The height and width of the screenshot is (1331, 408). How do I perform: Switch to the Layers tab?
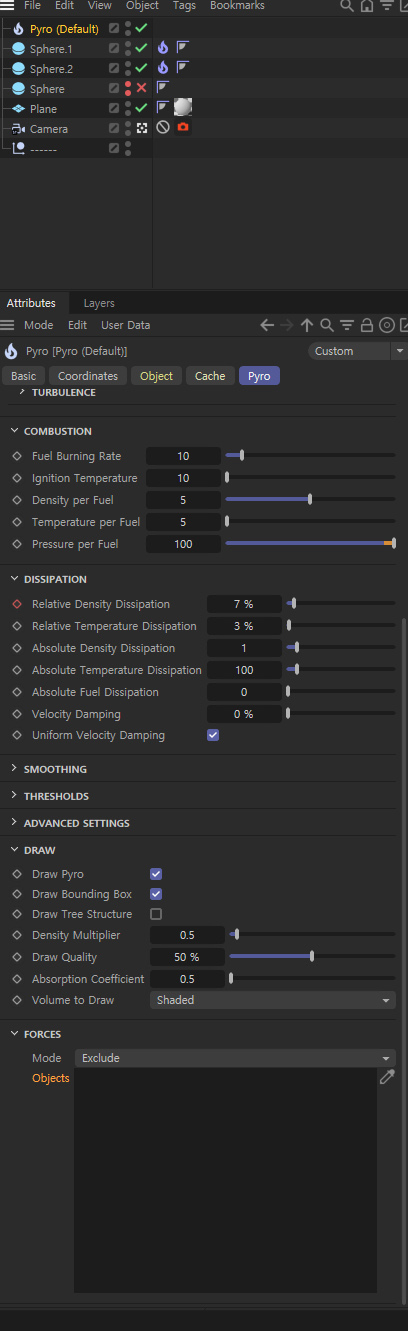click(99, 303)
